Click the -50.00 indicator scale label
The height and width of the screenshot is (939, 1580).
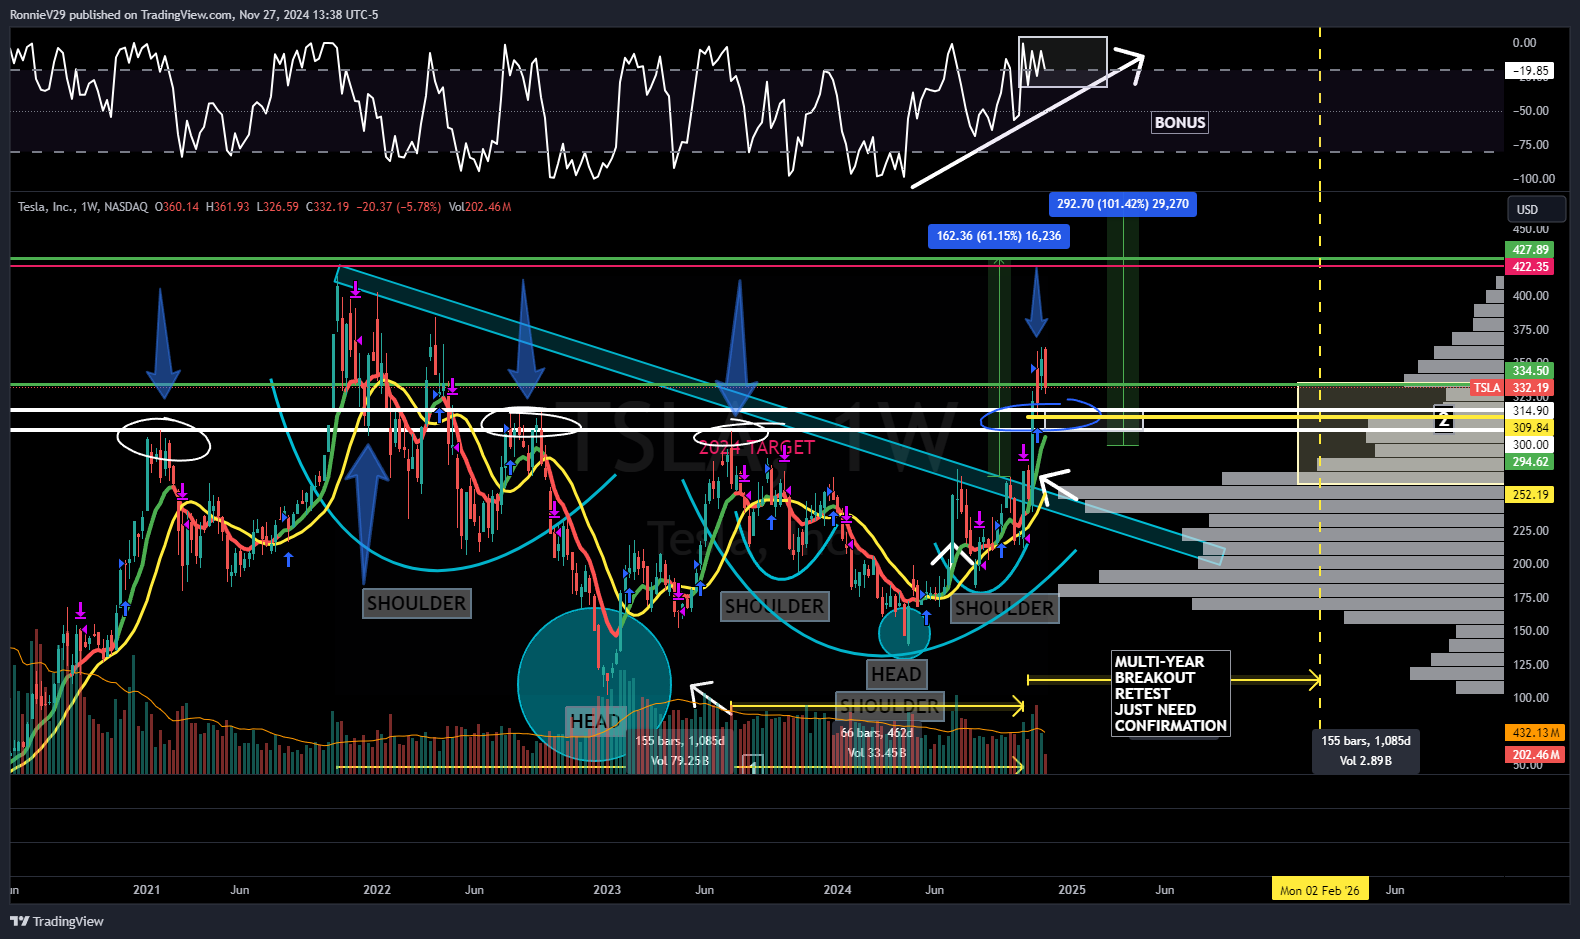[x=1530, y=111]
